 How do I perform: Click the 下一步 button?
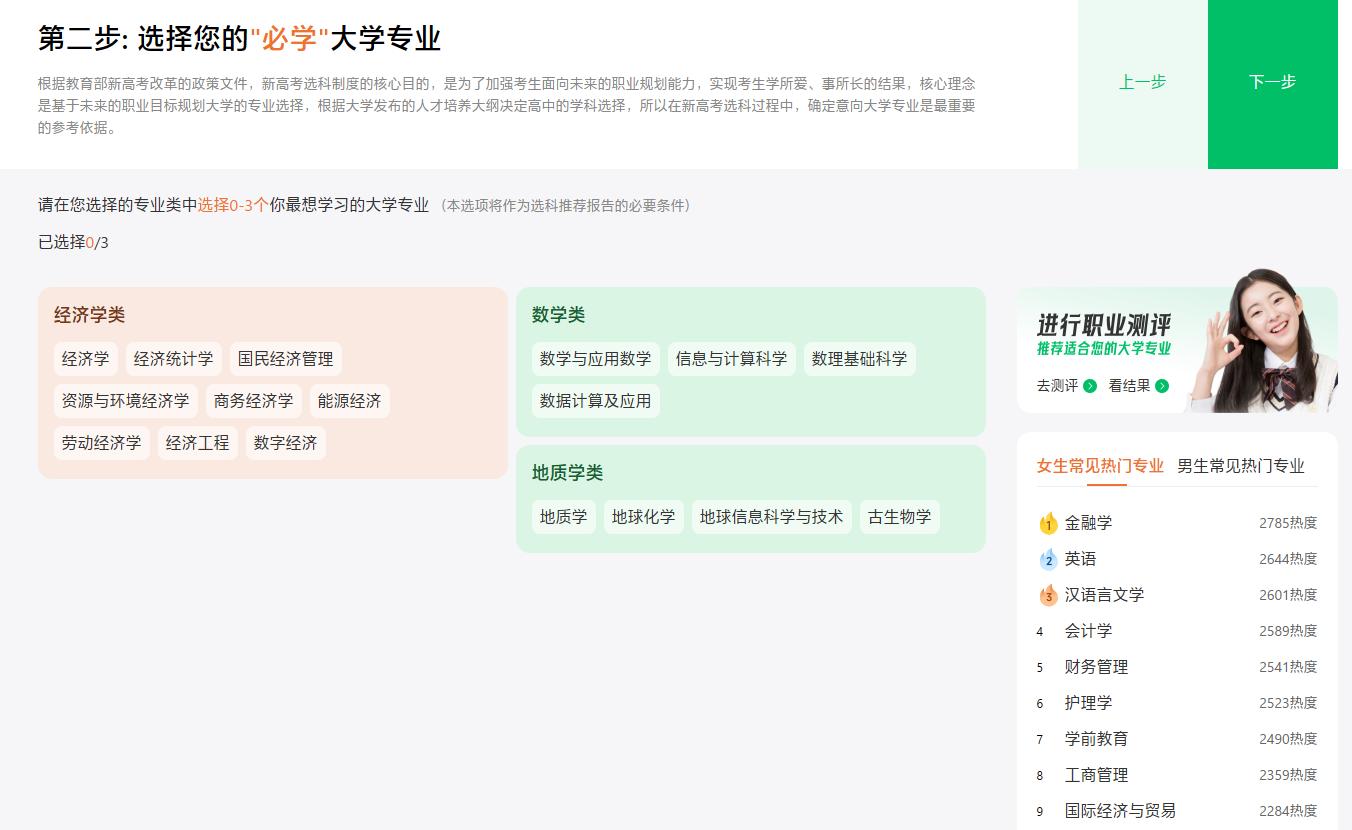1272,83
